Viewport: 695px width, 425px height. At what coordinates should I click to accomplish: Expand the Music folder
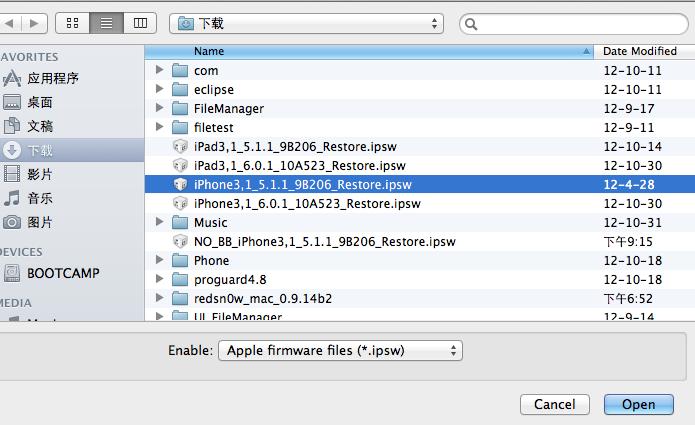[x=160, y=222]
